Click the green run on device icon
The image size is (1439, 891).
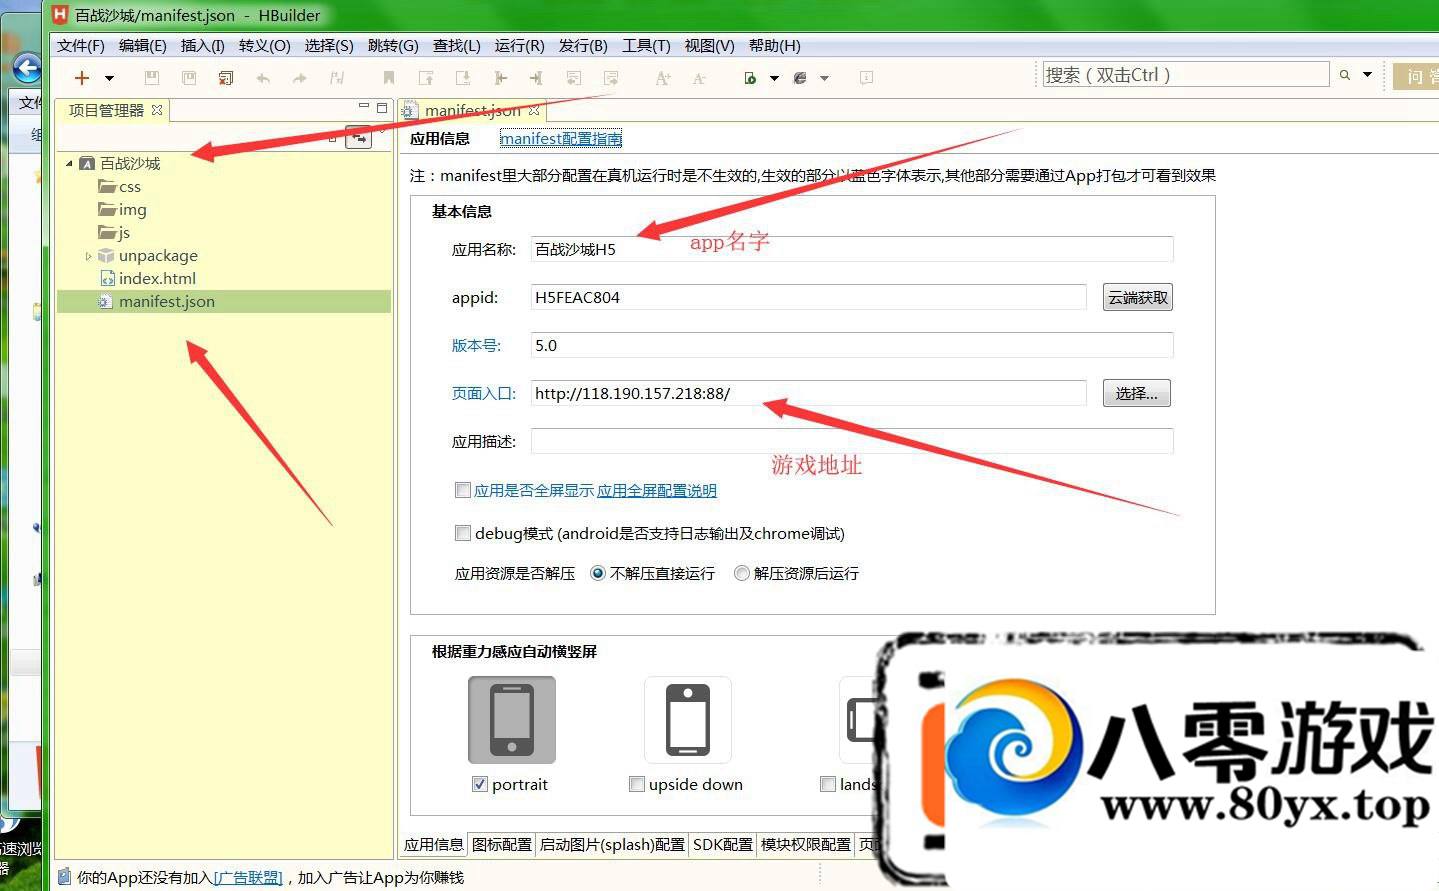point(750,78)
